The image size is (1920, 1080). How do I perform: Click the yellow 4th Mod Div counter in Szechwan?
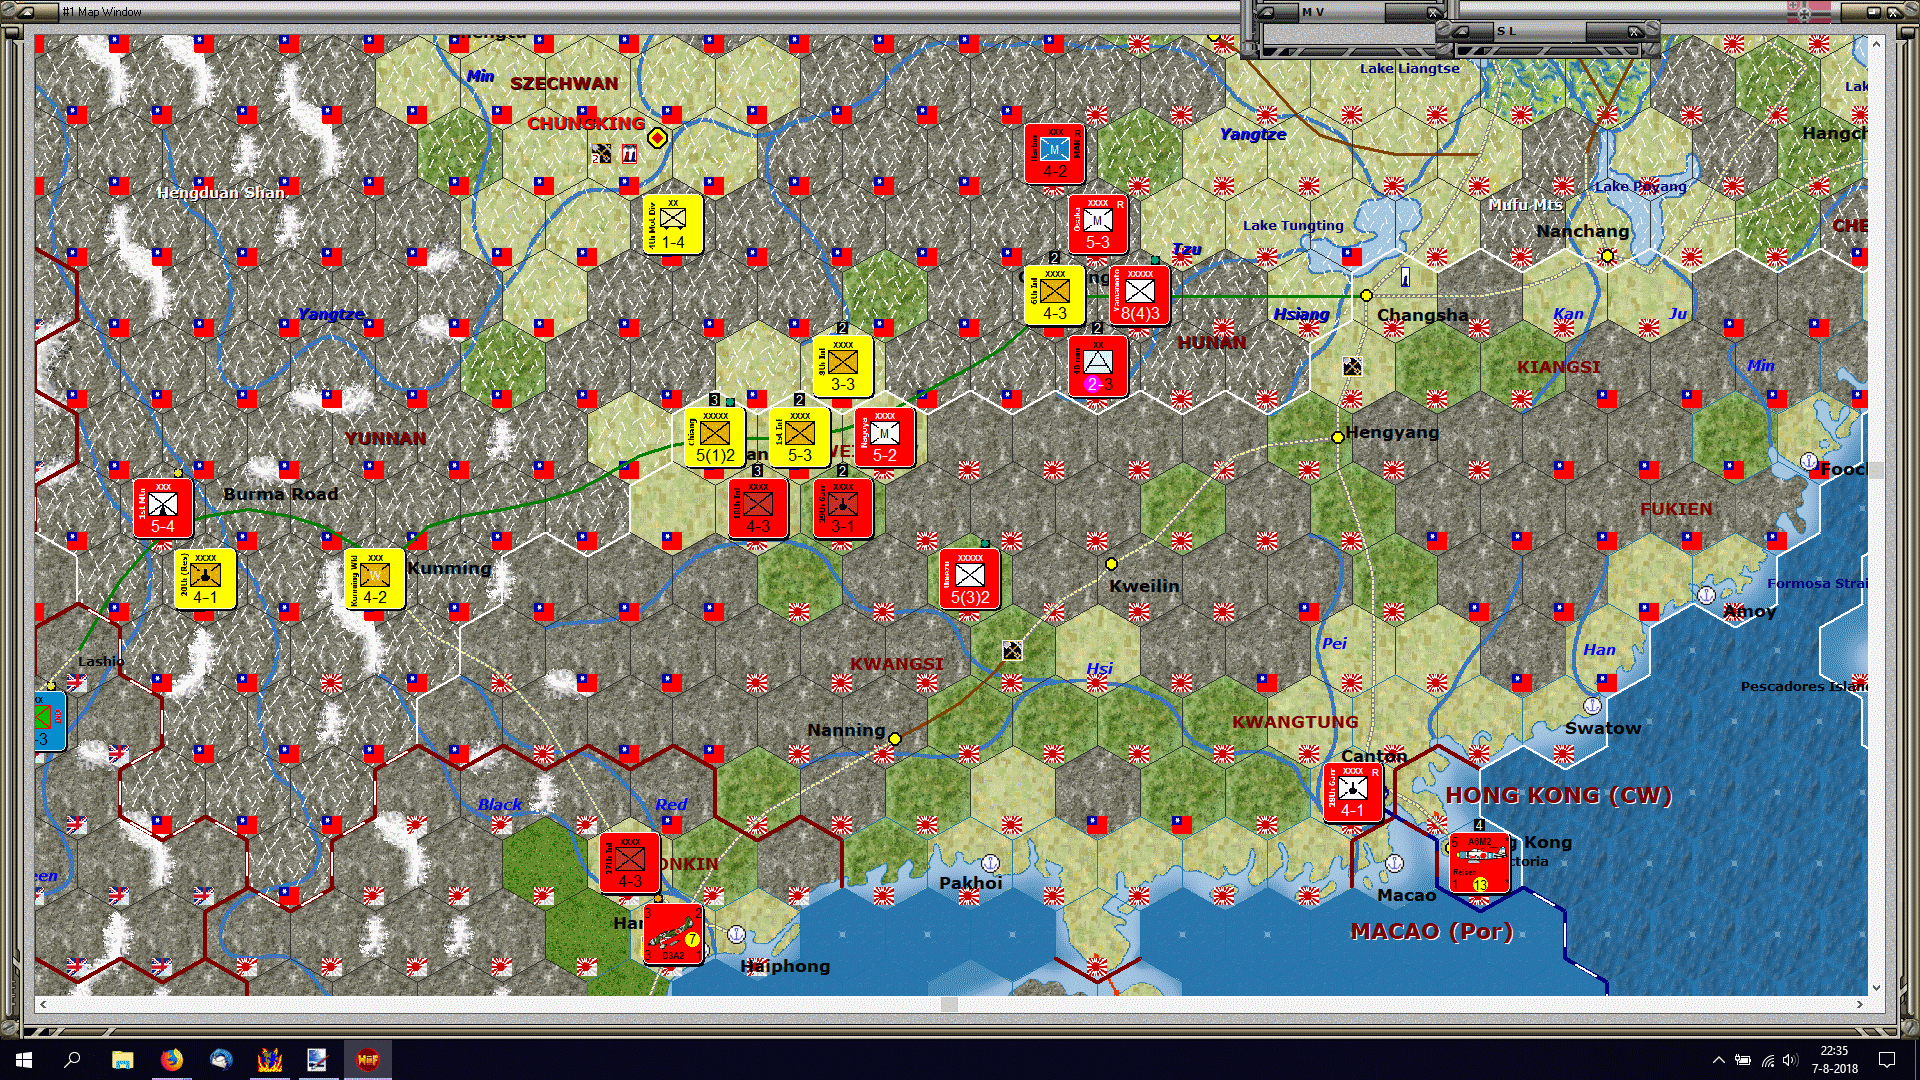673,225
